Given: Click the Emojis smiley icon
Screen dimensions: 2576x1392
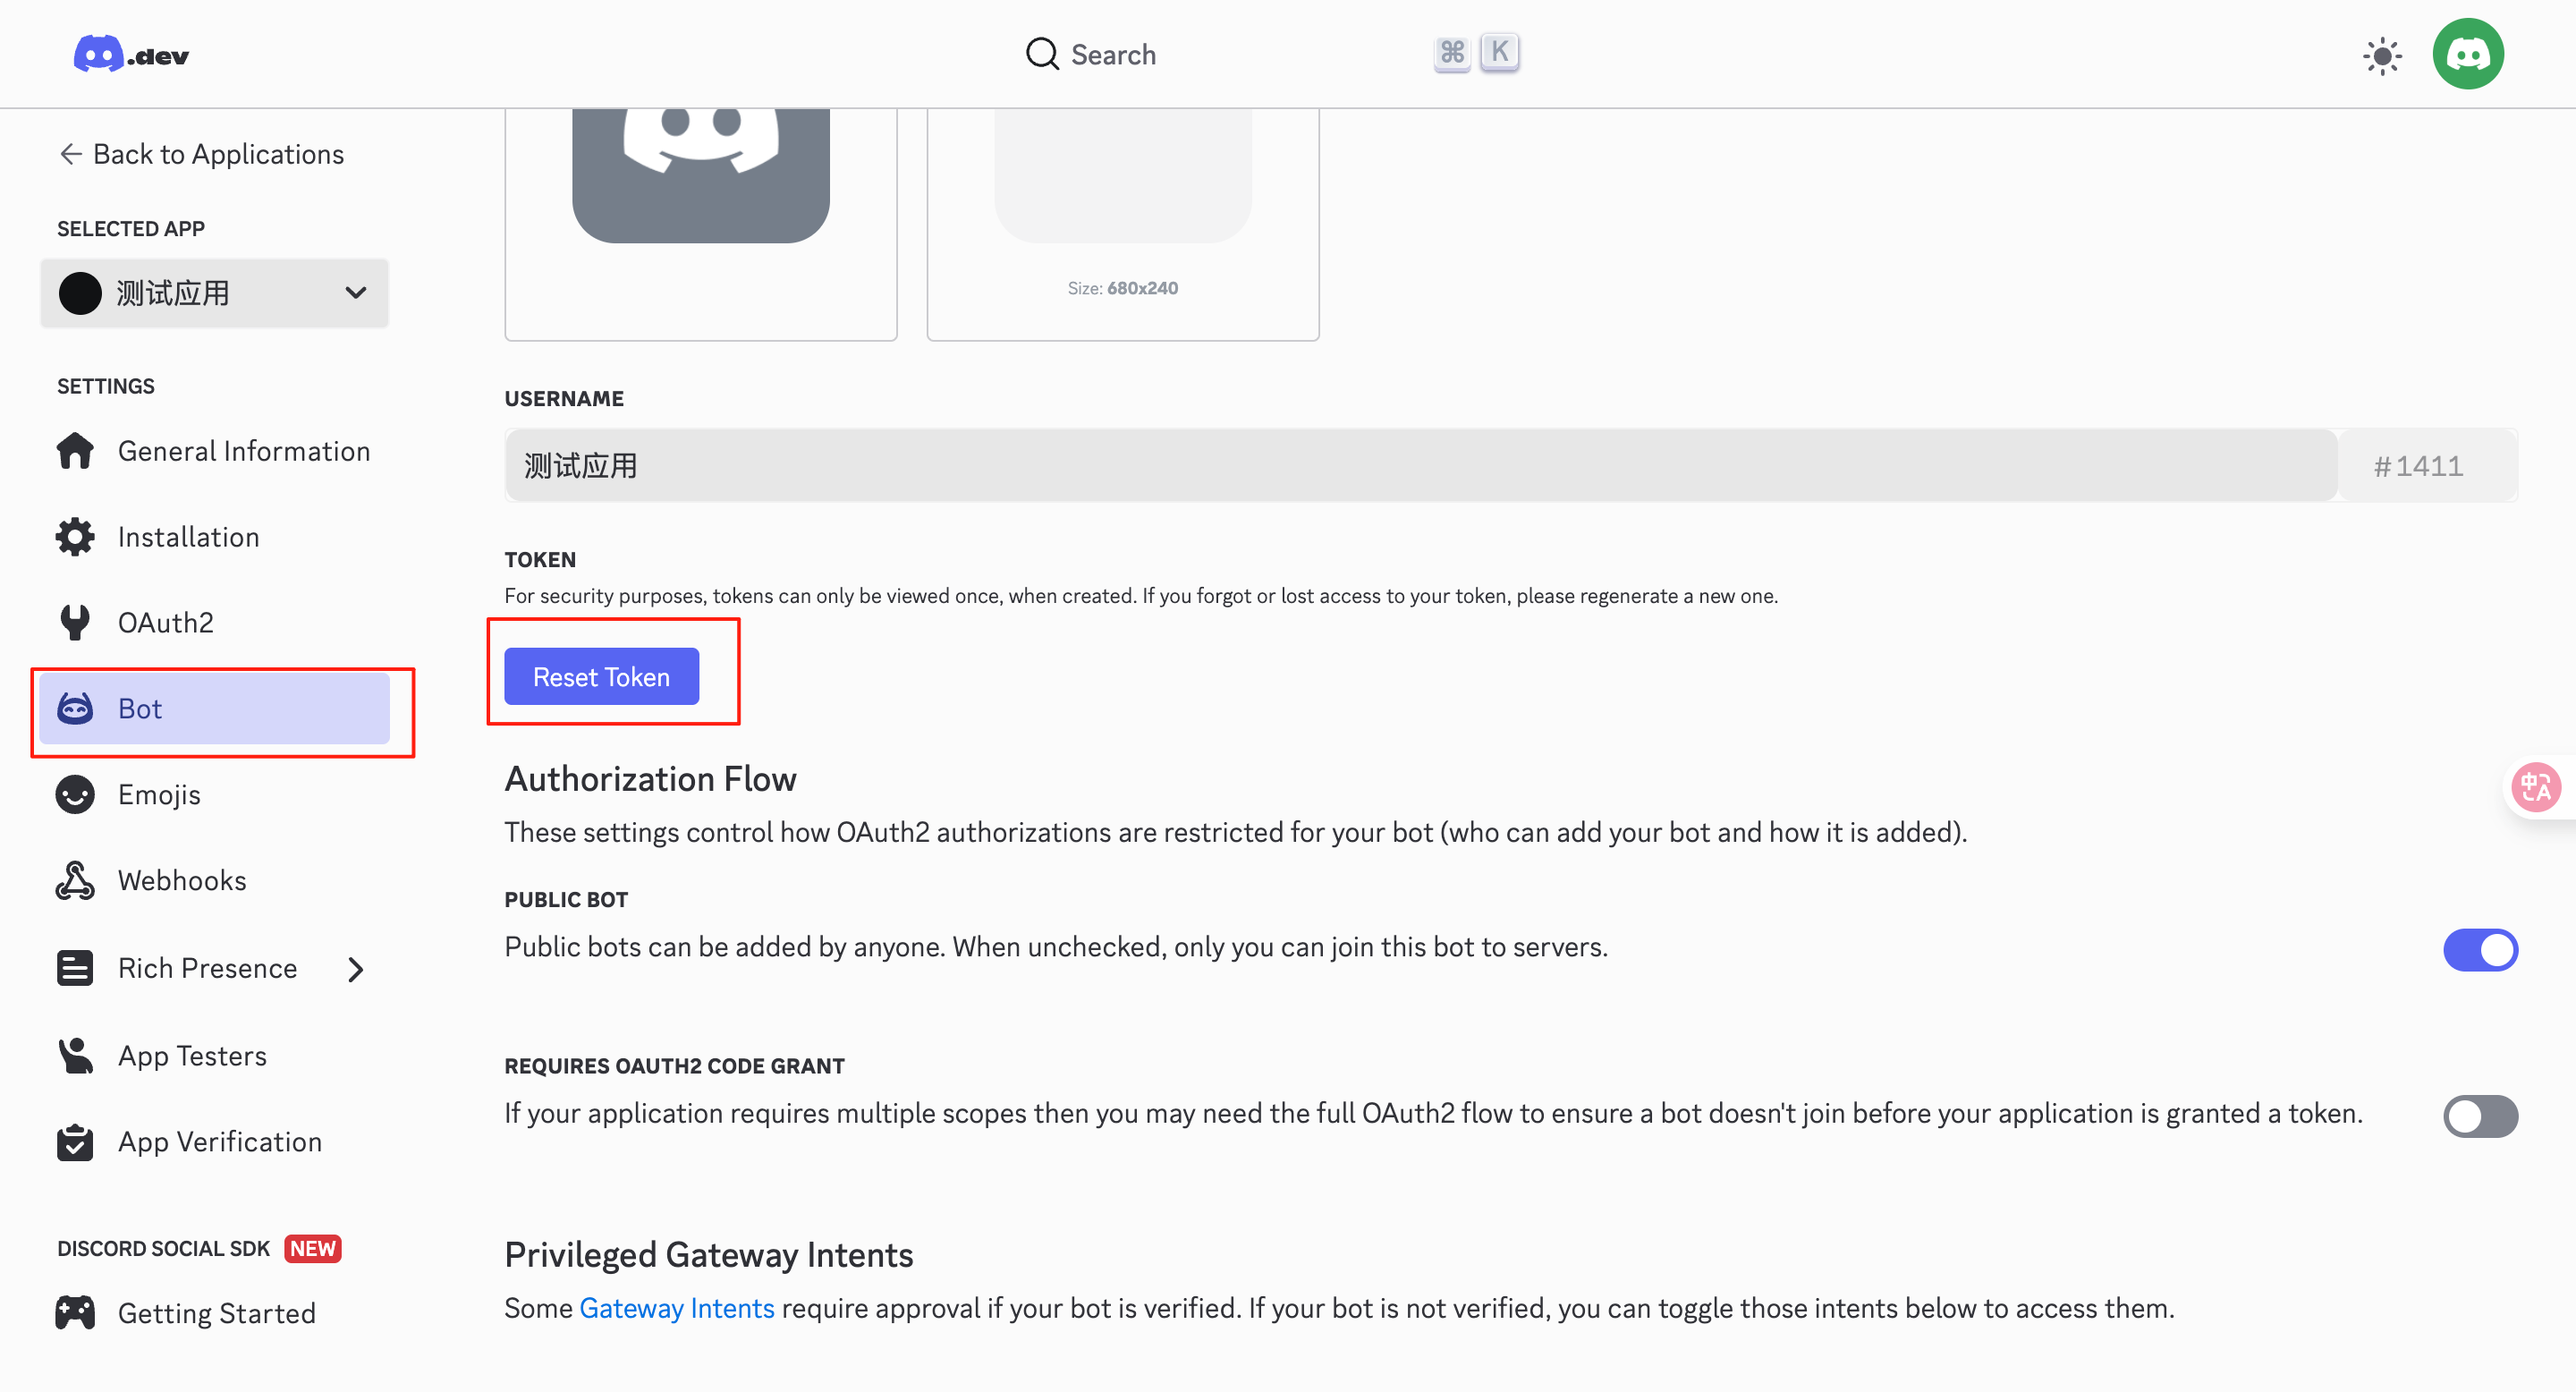Looking at the screenshot, I should click(x=75, y=794).
